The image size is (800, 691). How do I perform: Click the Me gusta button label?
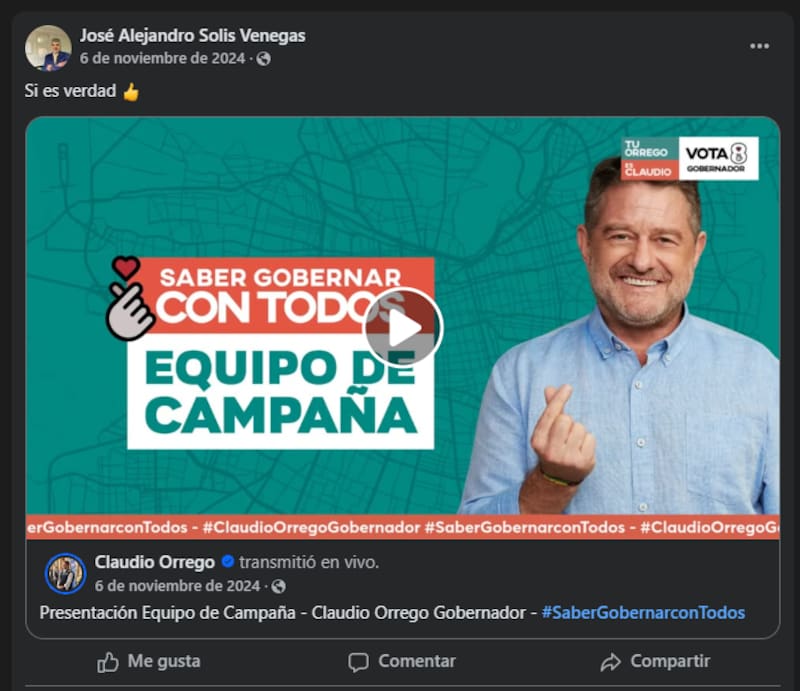[x=164, y=661]
